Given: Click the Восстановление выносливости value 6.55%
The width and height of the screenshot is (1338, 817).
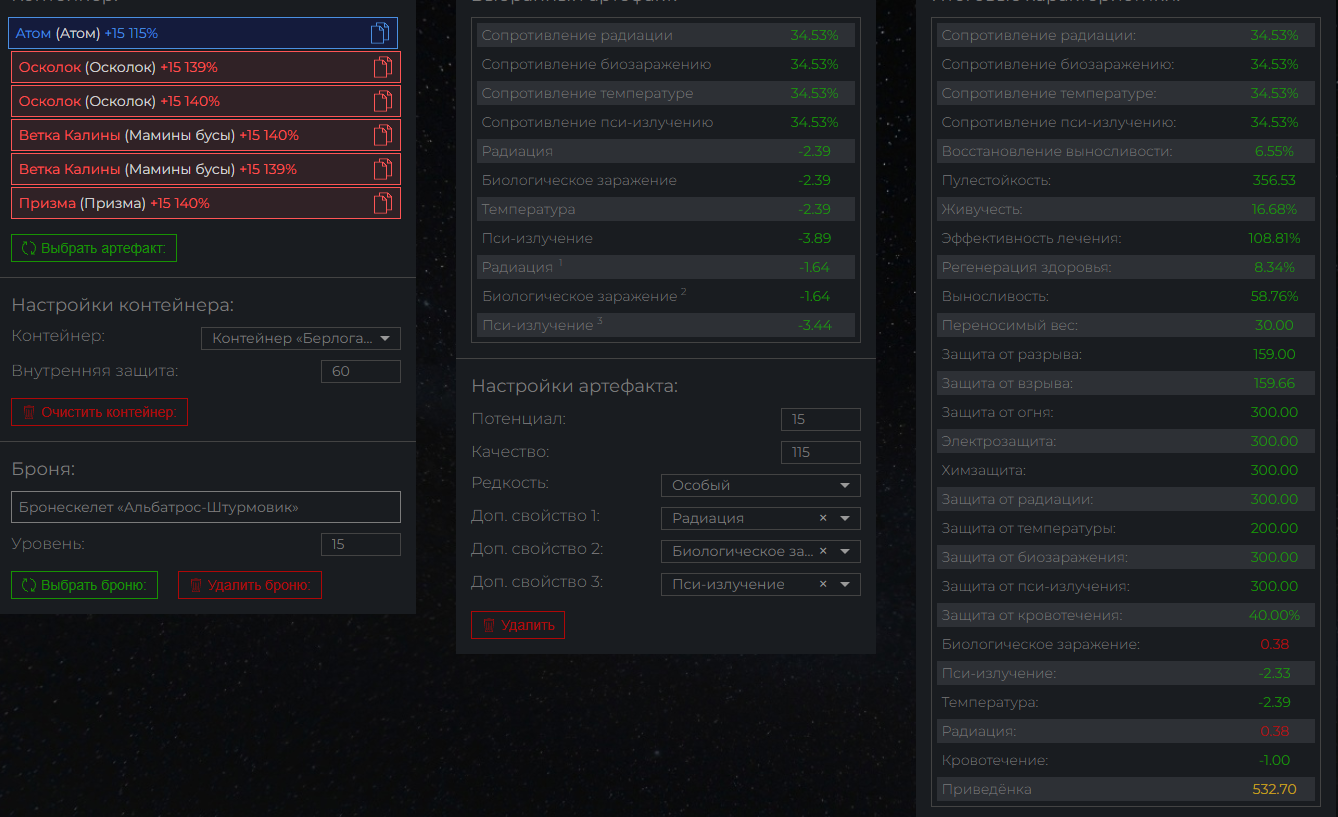Looking at the screenshot, I should (1274, 152).
